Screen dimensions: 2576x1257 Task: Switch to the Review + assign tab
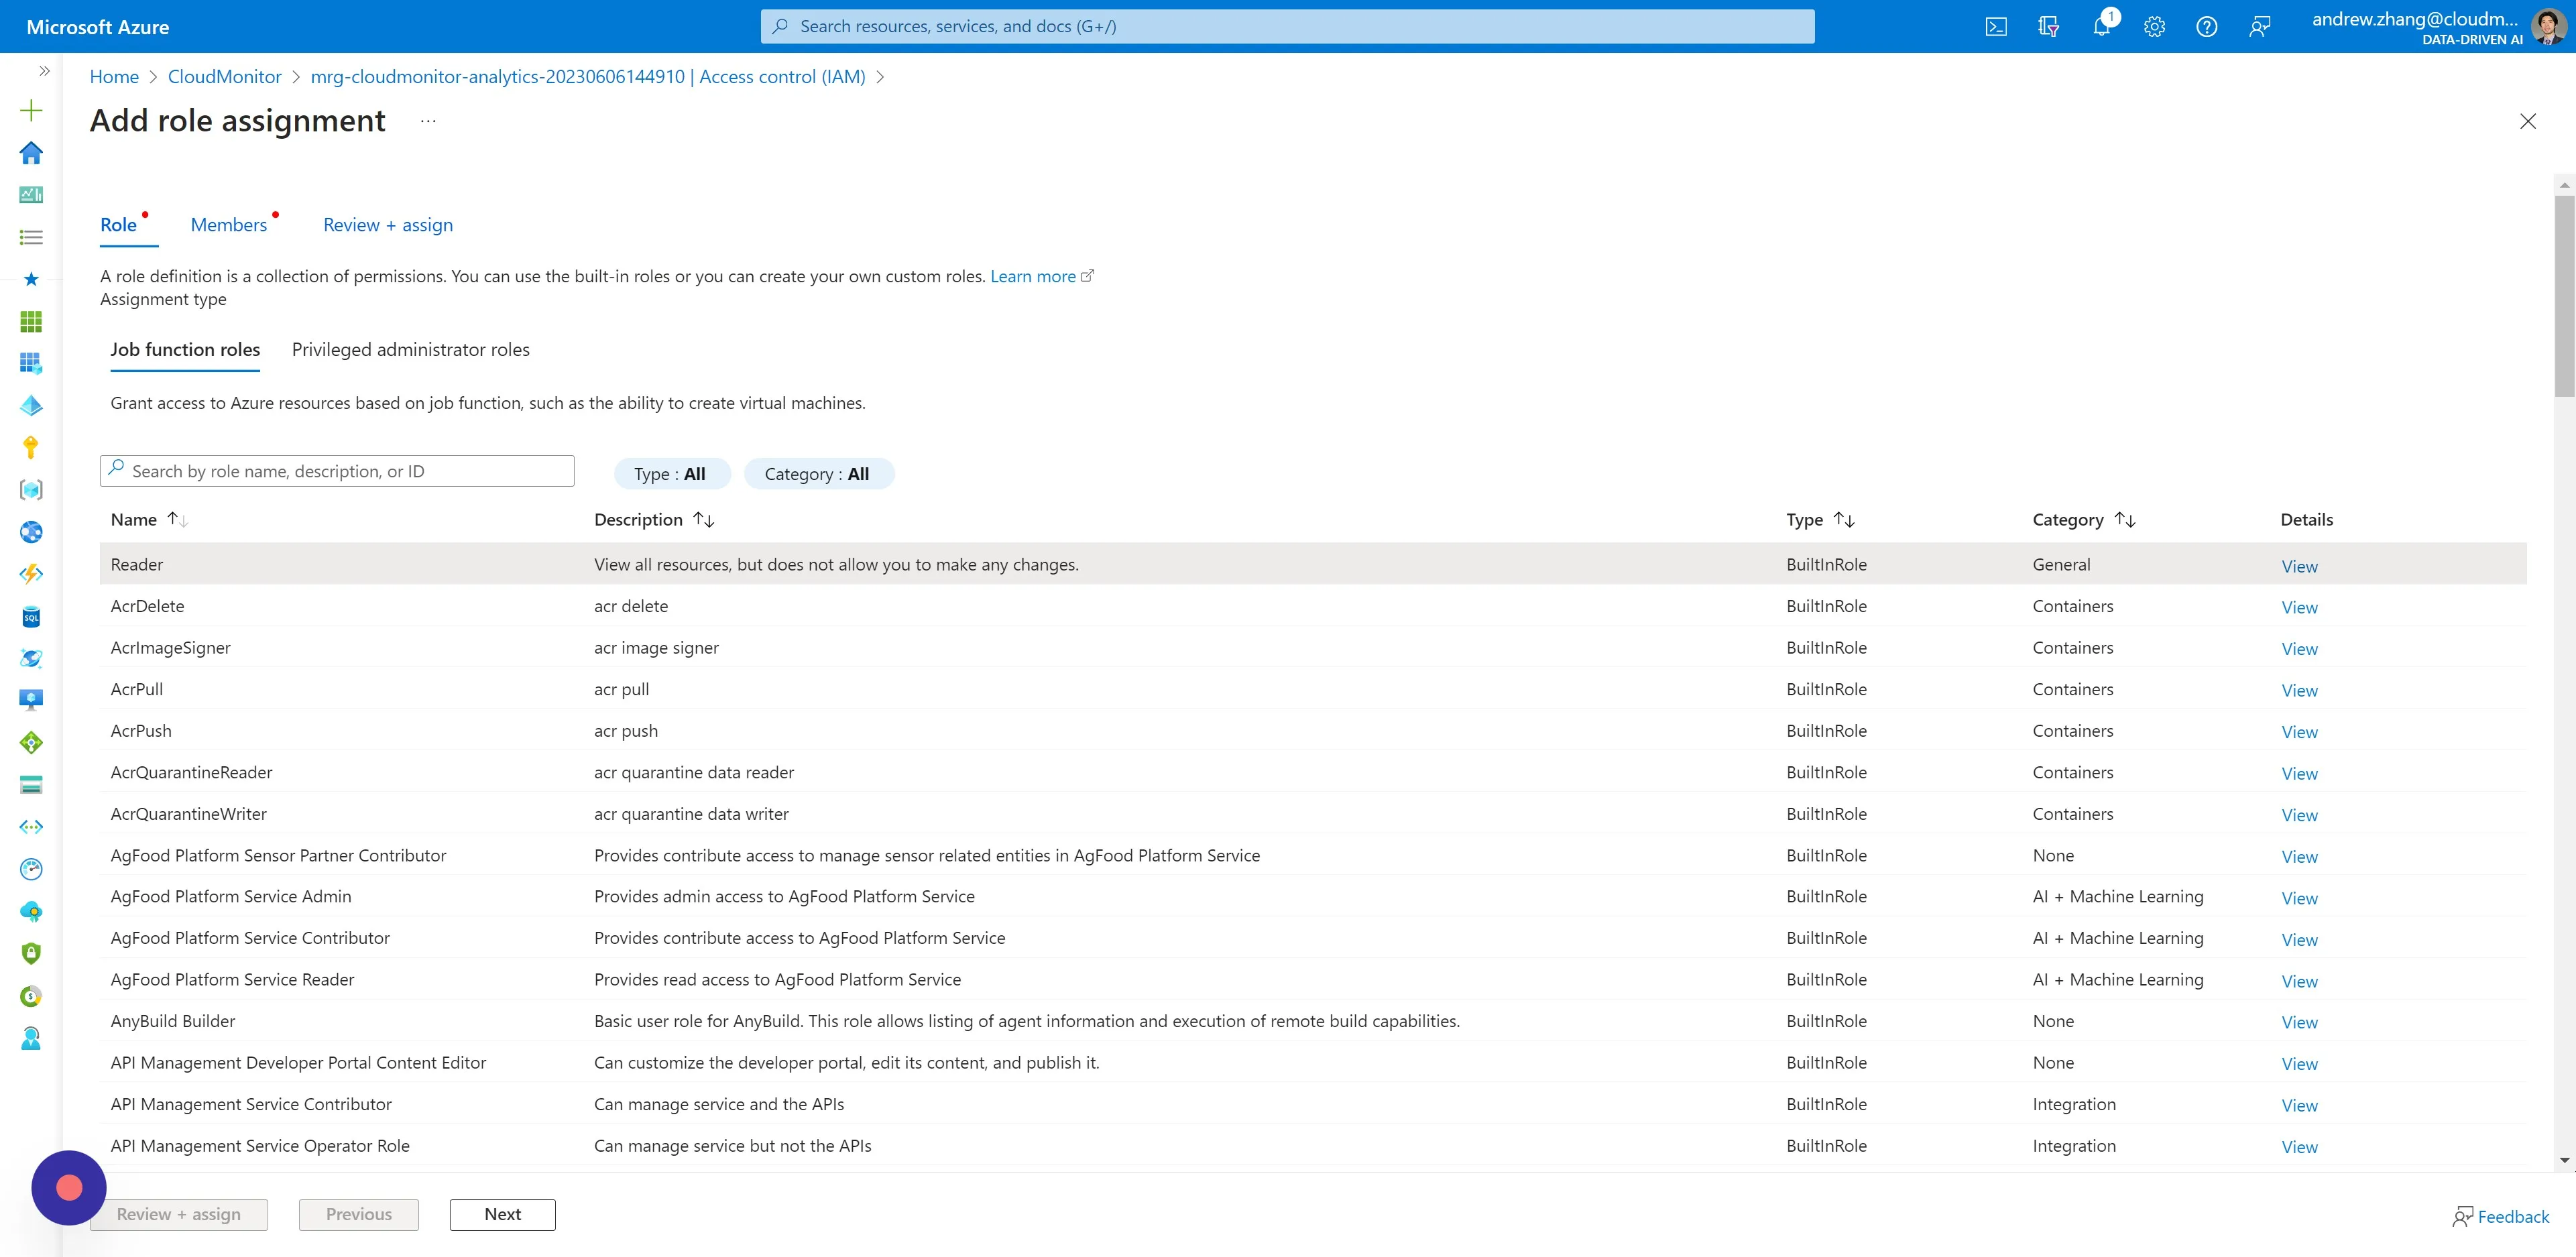(388, 225)
